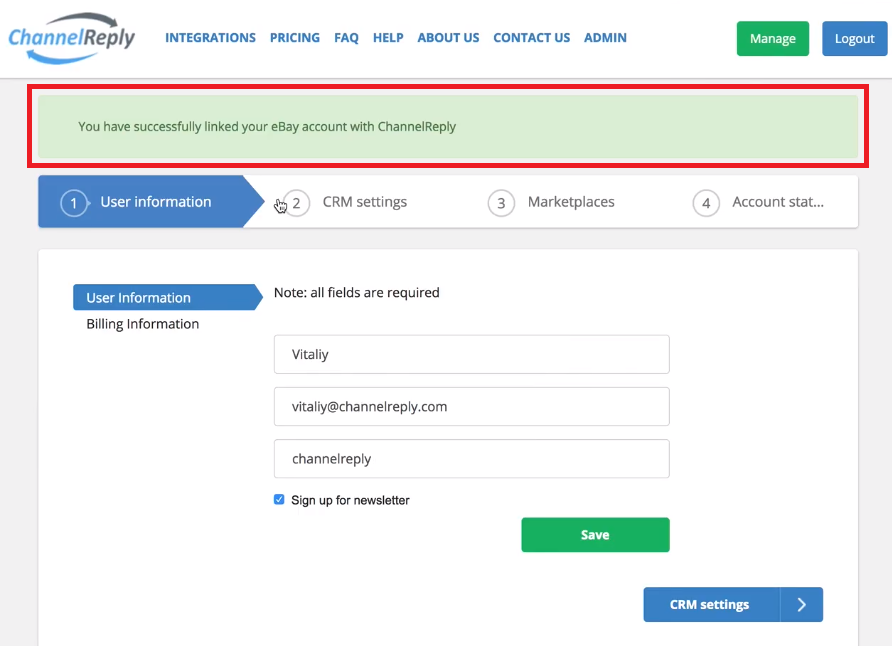Click the Manage button

click(x=773, y=39)
